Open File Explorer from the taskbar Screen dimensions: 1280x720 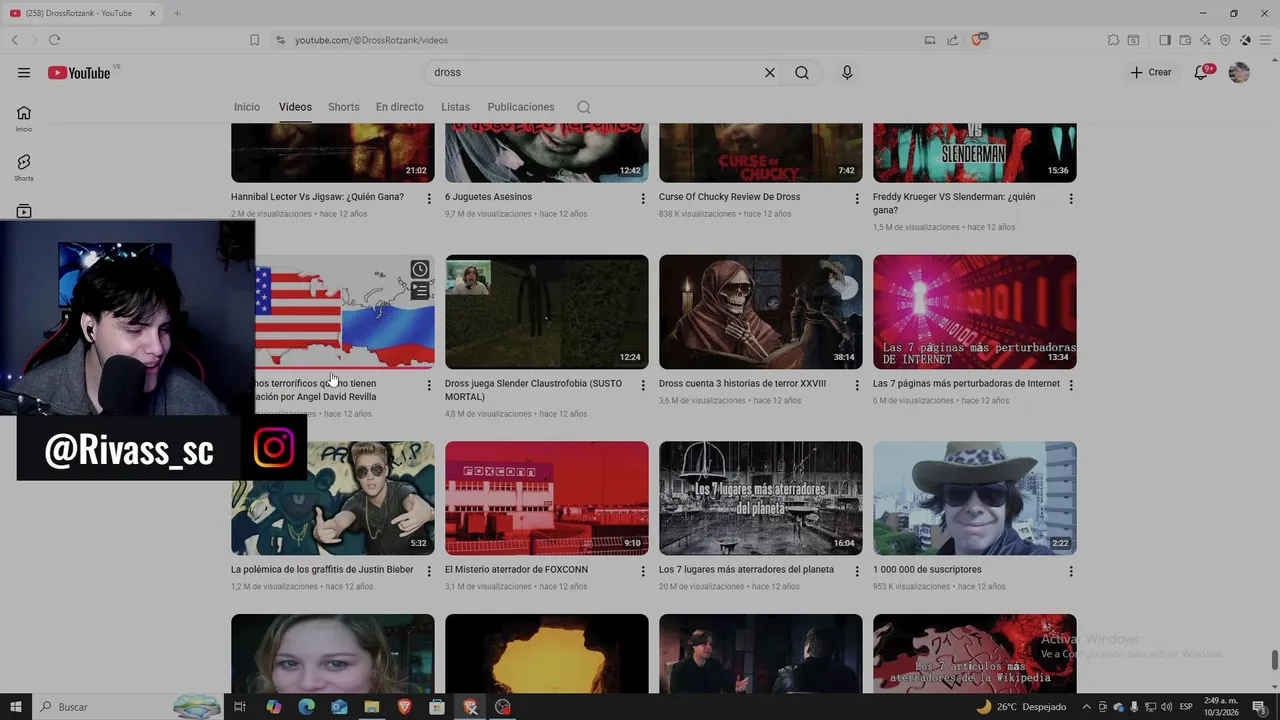pyautogui.click(x=371, y=707)
